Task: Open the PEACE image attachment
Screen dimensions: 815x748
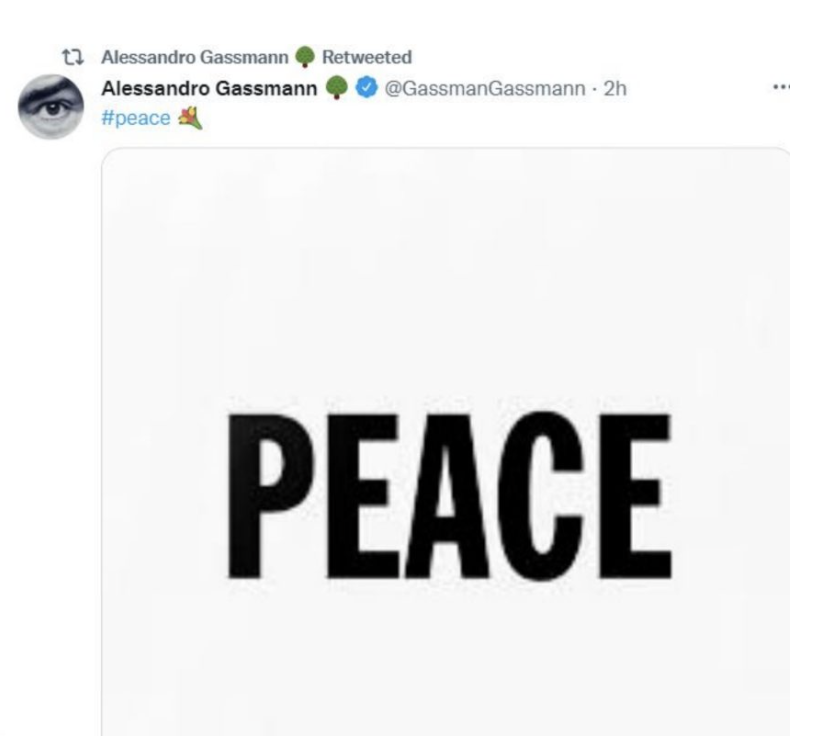Action: (x=446, y=442)
